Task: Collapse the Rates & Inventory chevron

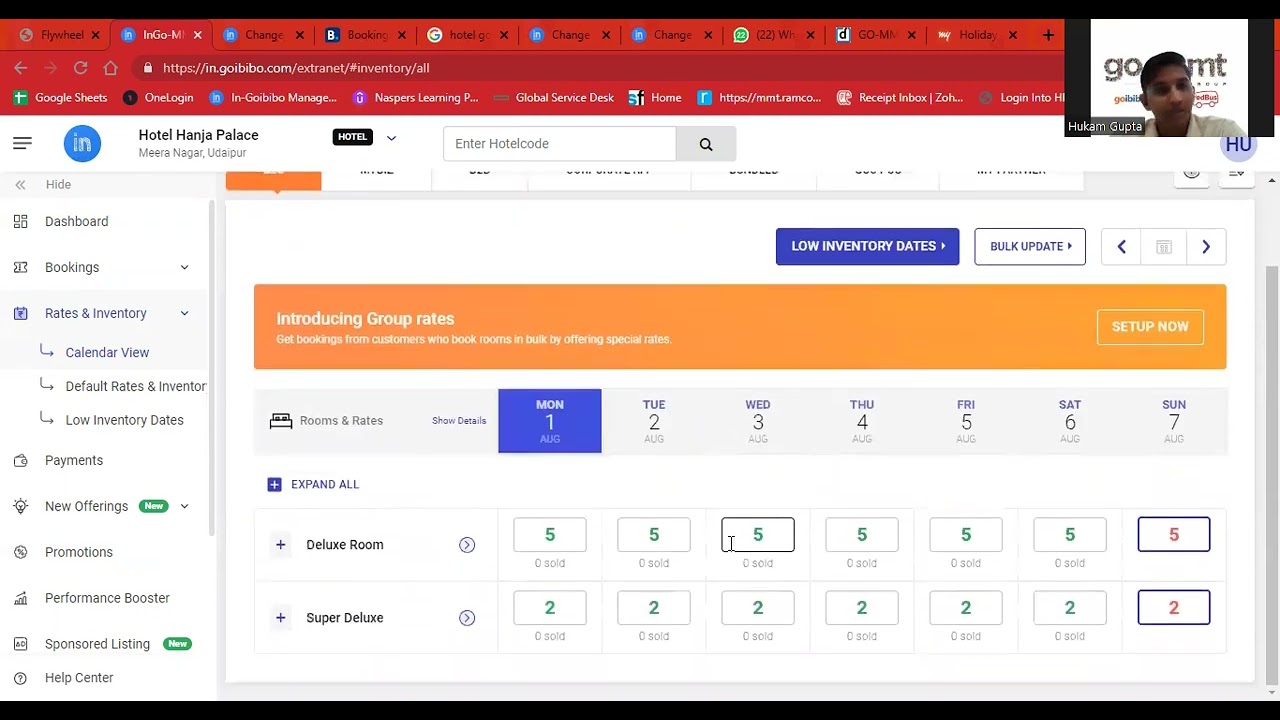Action: tap(184, 314)
